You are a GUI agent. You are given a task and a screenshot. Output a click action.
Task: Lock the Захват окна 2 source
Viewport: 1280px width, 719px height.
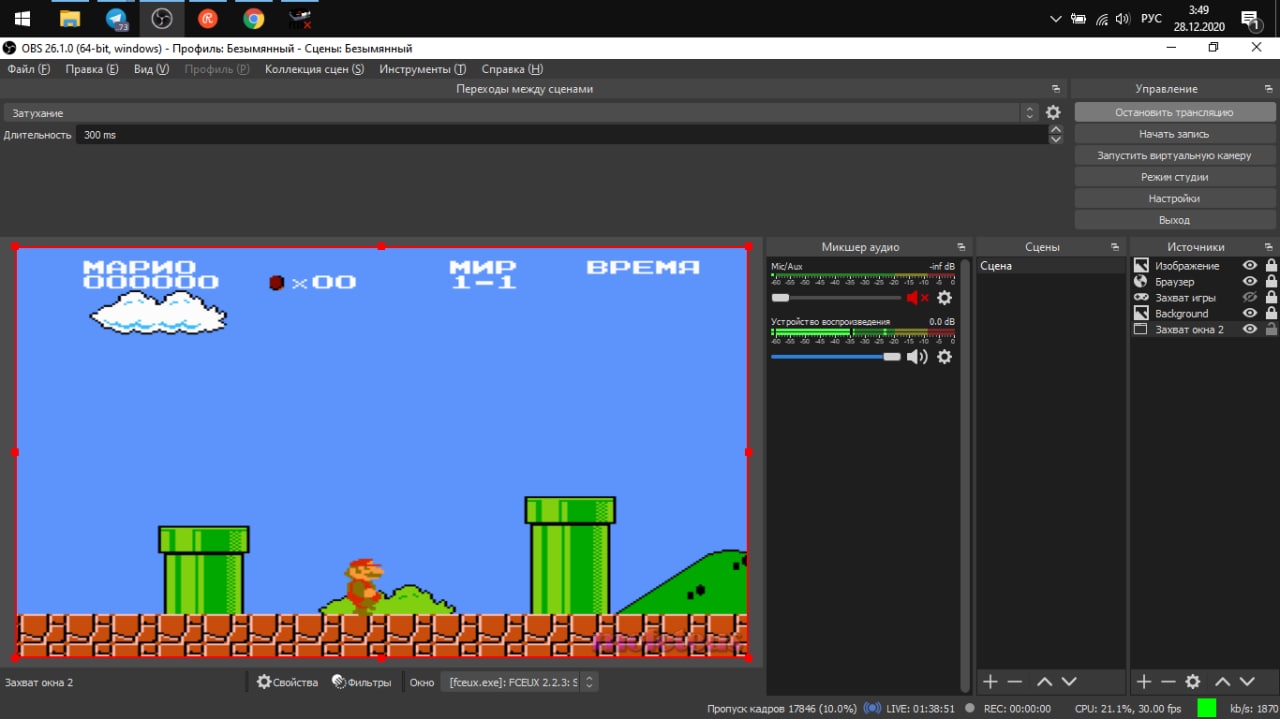(1271, 329)
